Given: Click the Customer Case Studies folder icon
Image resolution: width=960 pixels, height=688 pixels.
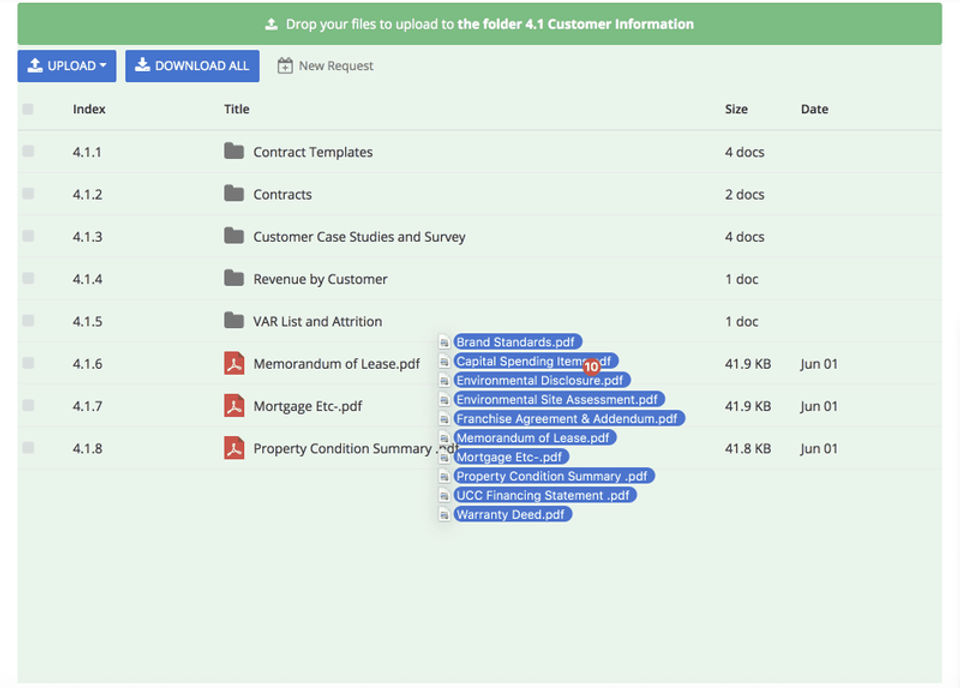Looking at the screenshot, I should point(234,237).
